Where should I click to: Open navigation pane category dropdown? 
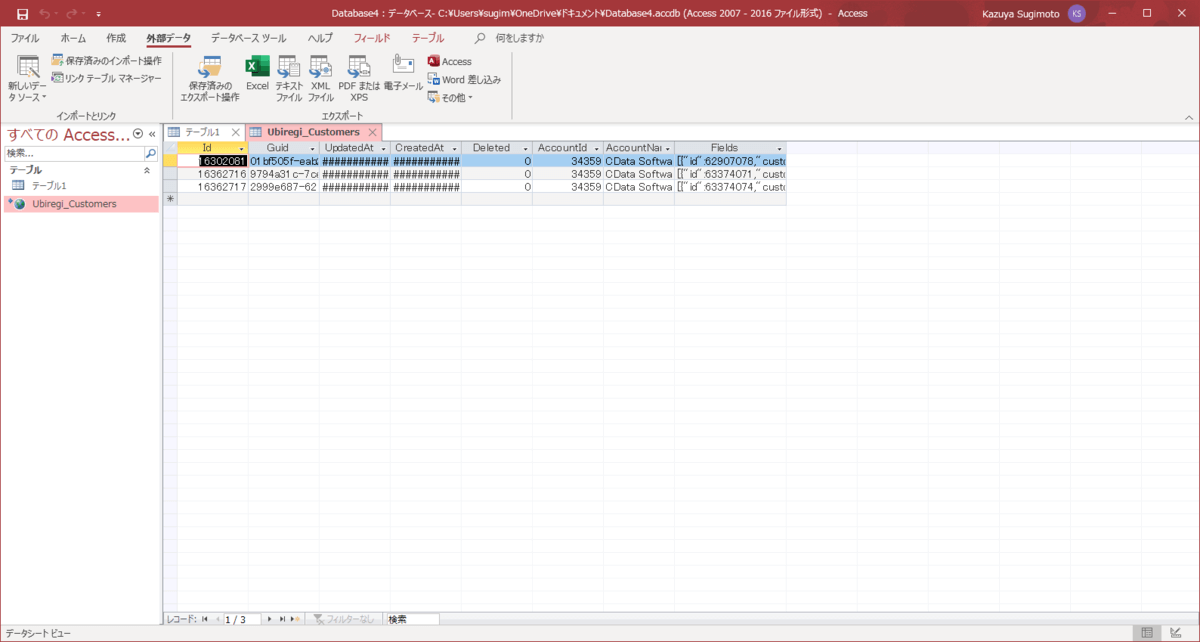tap(138, 133)
